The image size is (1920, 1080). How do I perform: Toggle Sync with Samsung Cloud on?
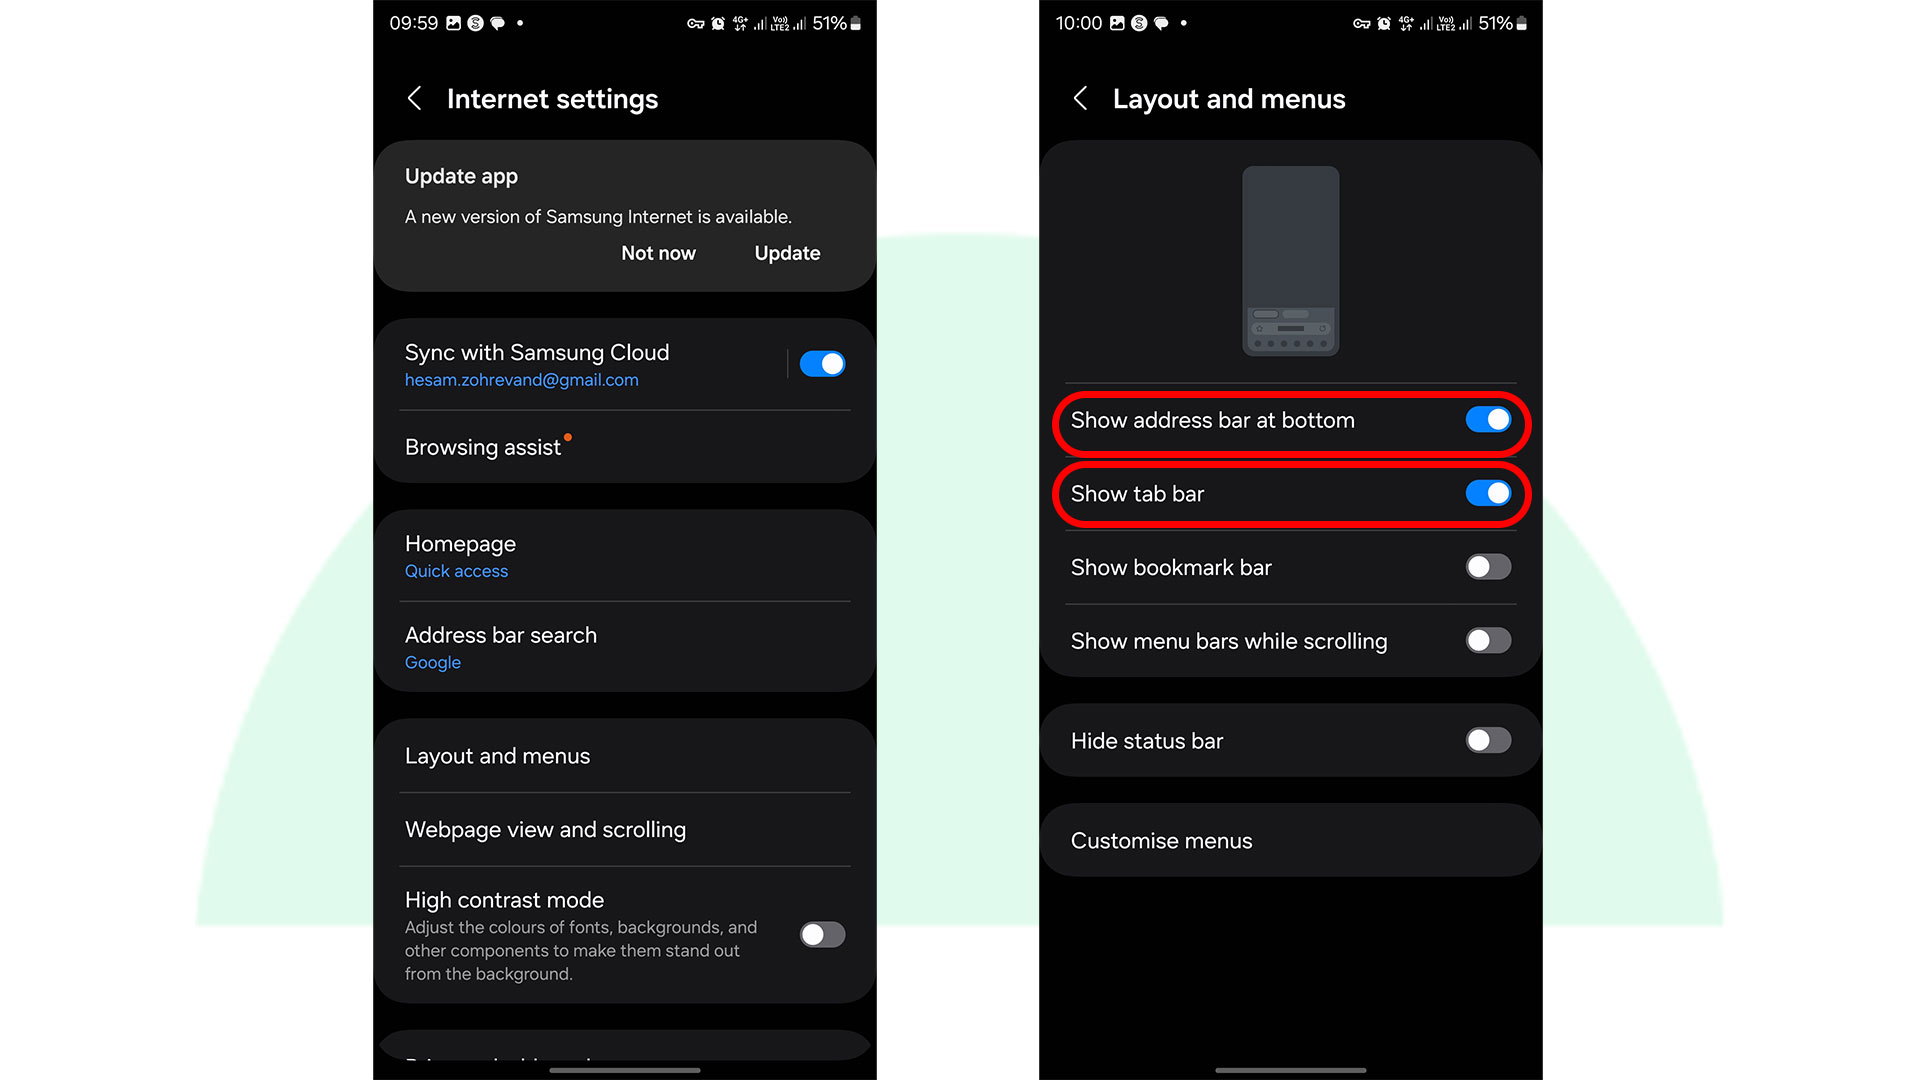pyautogui.click(x=822, y=364)
